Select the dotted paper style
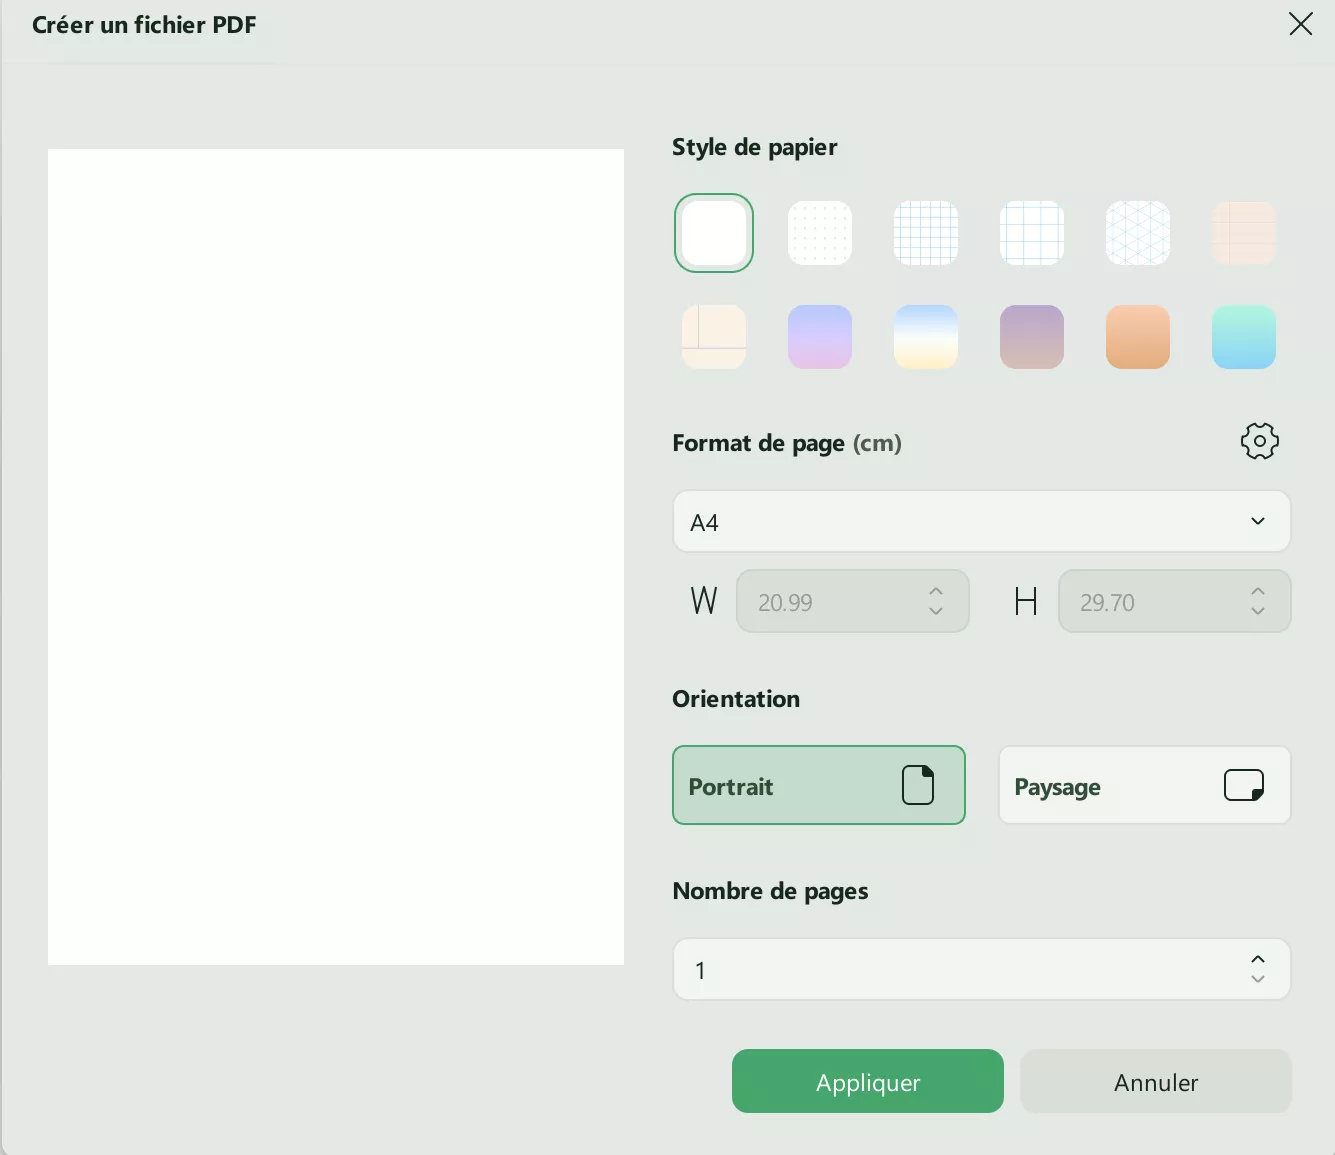The height and width of the screenshot is (1155, 1335). point(819,233)
